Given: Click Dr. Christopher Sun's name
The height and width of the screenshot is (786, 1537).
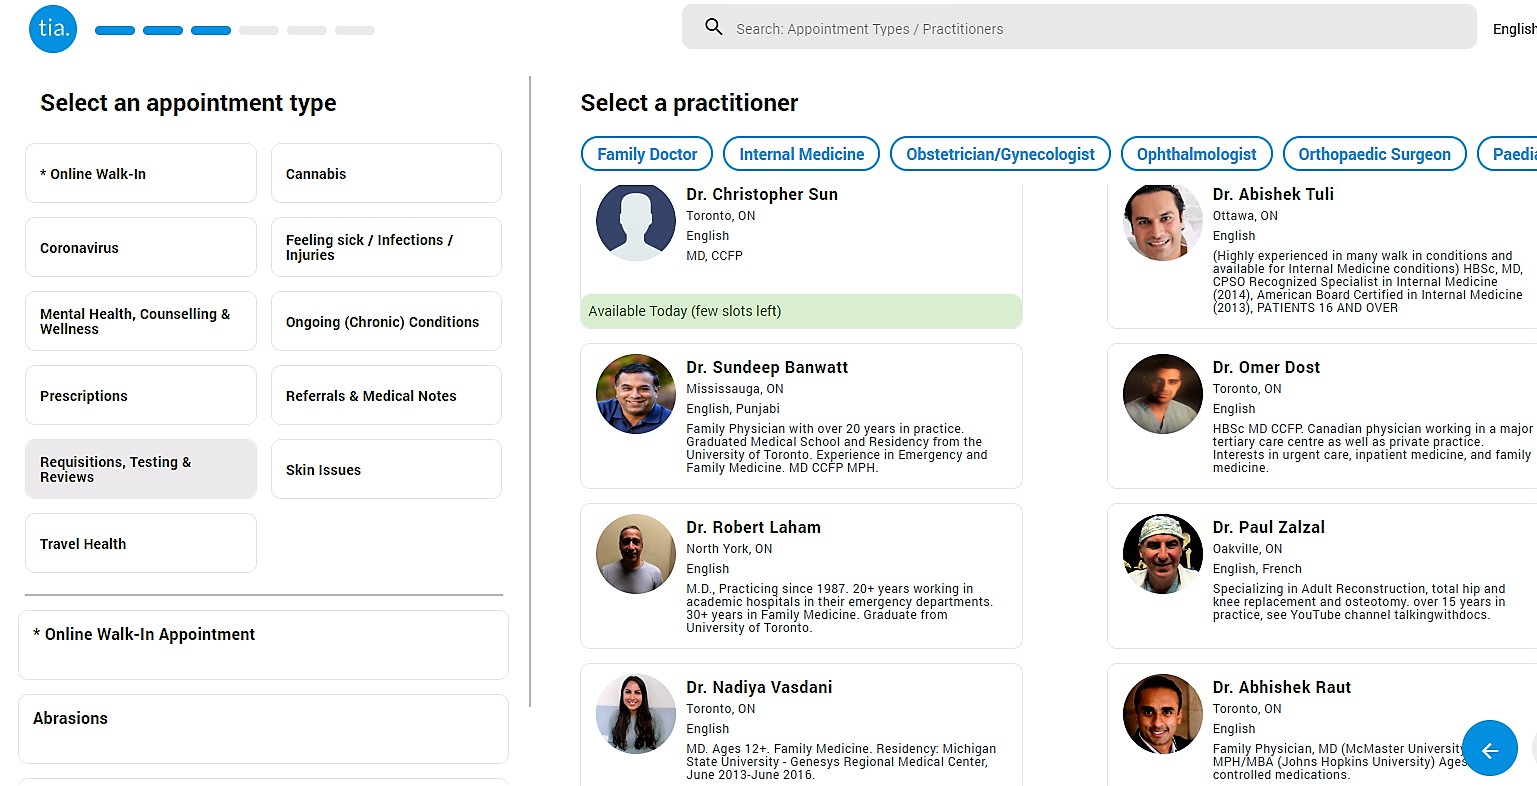Looking at the screenshot, I should (762, 194).
